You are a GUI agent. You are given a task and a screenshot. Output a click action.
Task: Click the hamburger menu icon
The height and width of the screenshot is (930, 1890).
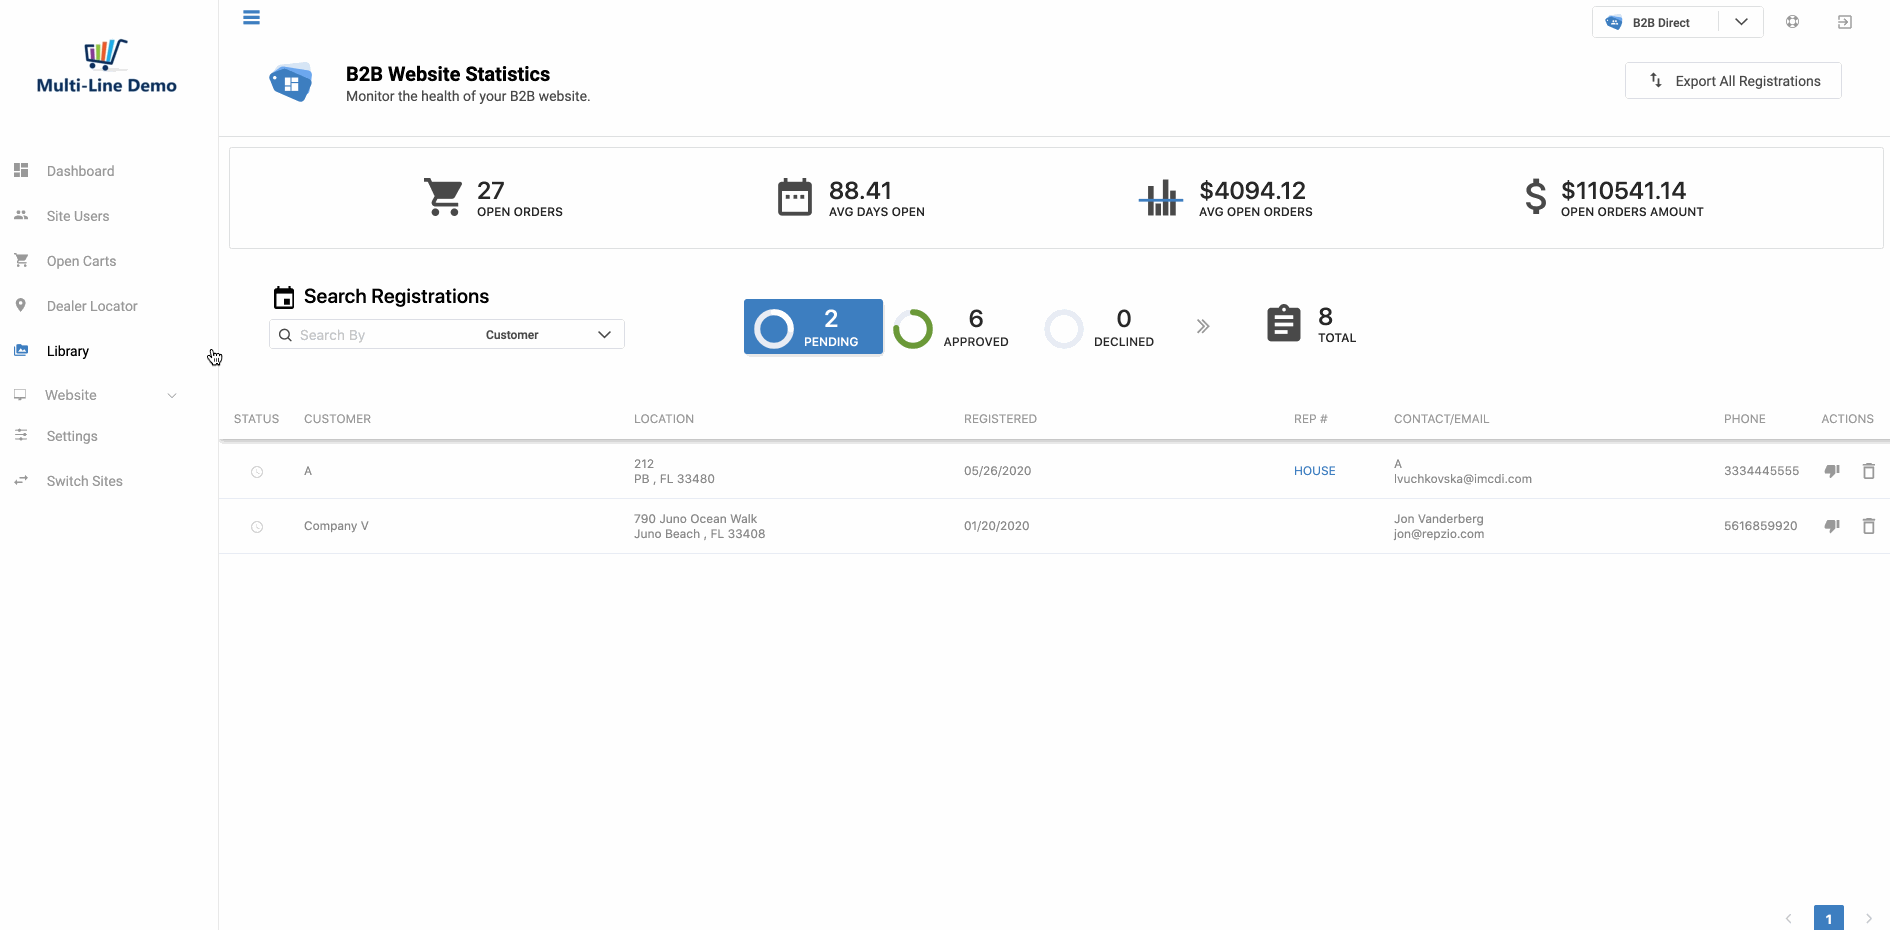(x=251, y=17)
